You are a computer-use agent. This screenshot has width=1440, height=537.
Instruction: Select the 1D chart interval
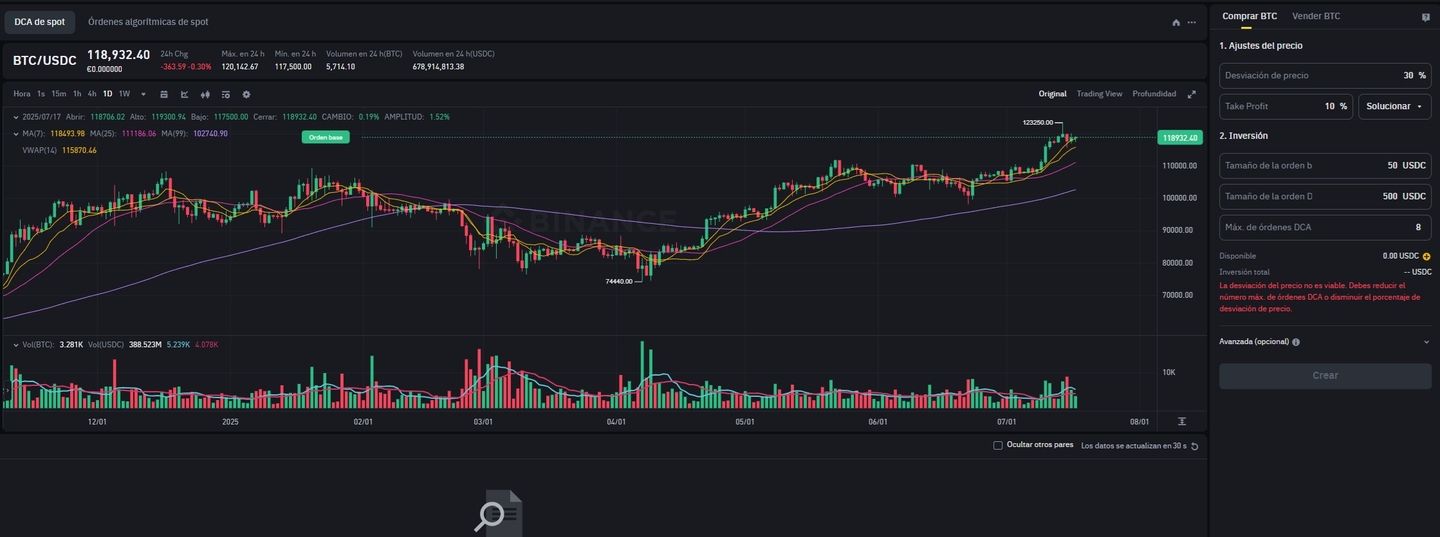pyautogui.click(x=107, y=94)
